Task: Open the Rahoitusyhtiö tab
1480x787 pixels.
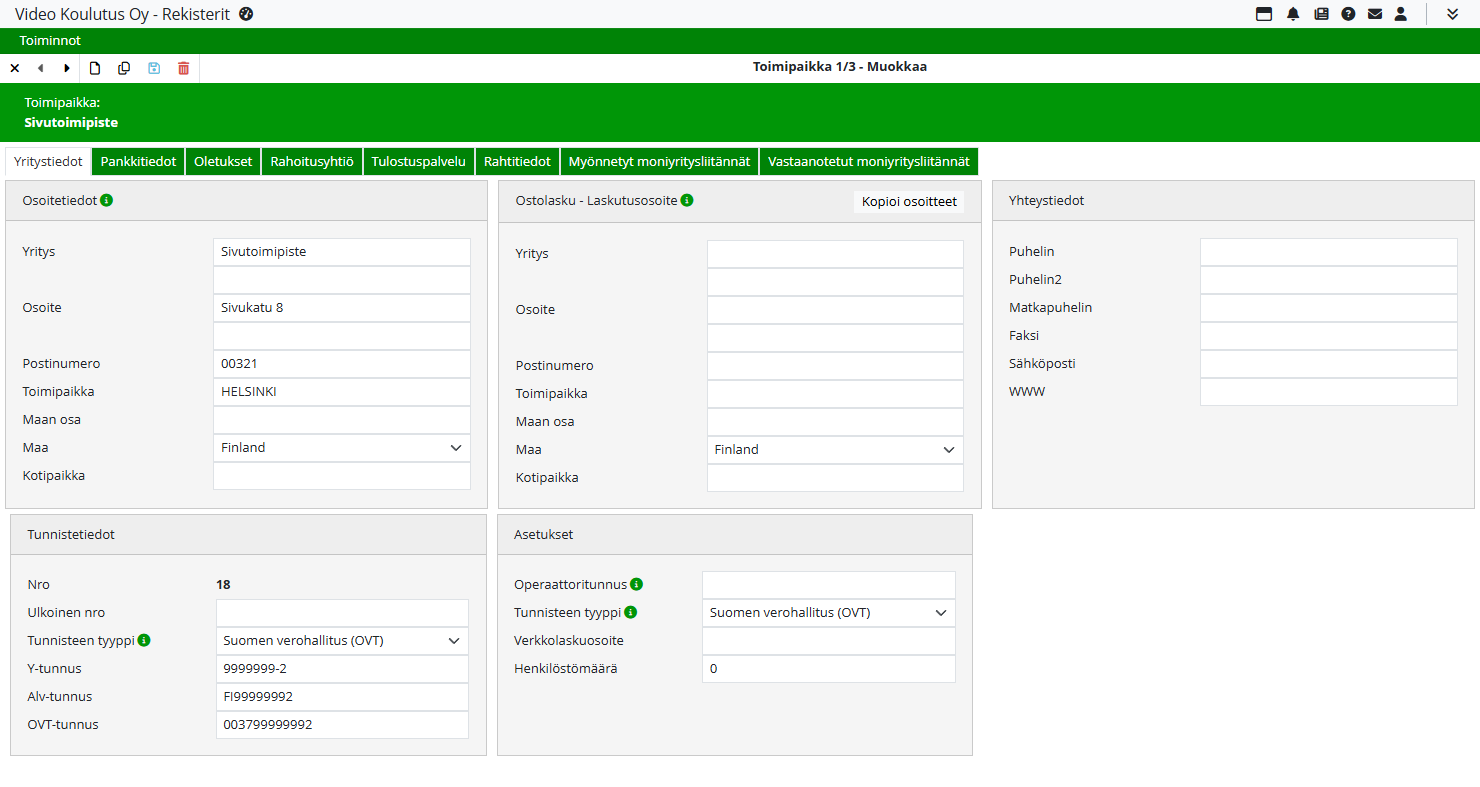Action: 311,161
